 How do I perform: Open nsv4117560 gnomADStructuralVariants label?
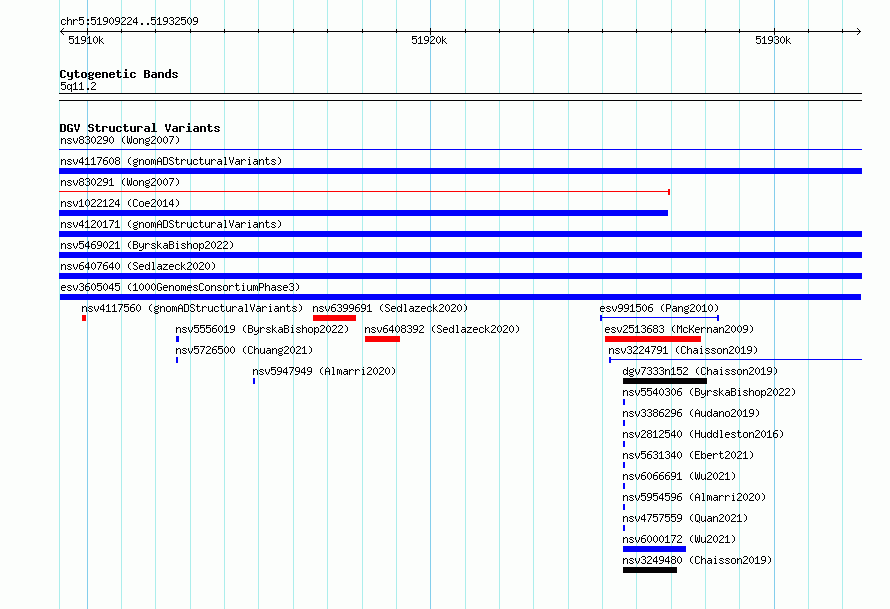pos(192,308)
